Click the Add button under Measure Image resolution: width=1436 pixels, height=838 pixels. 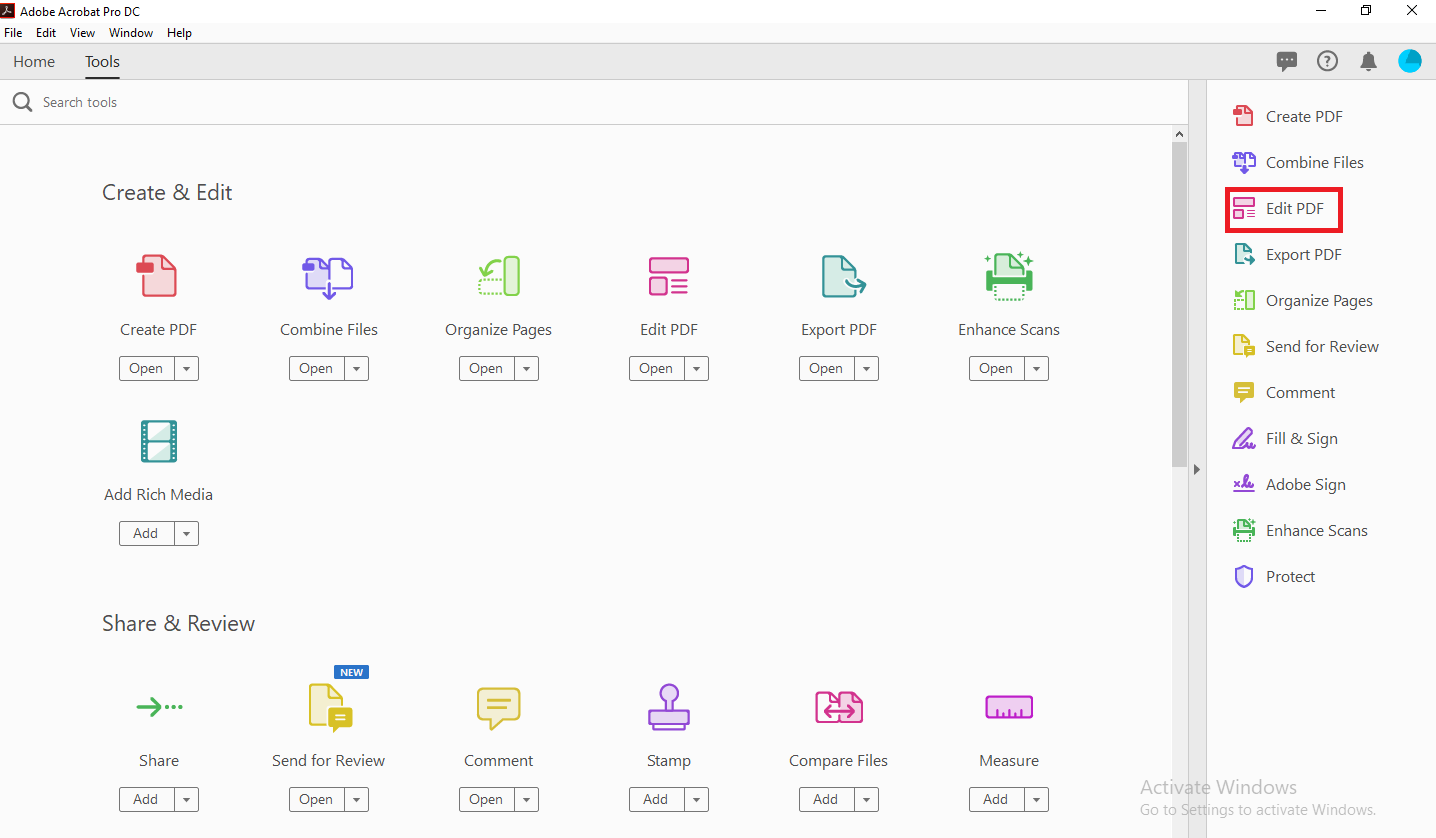[x=996, y=799]
